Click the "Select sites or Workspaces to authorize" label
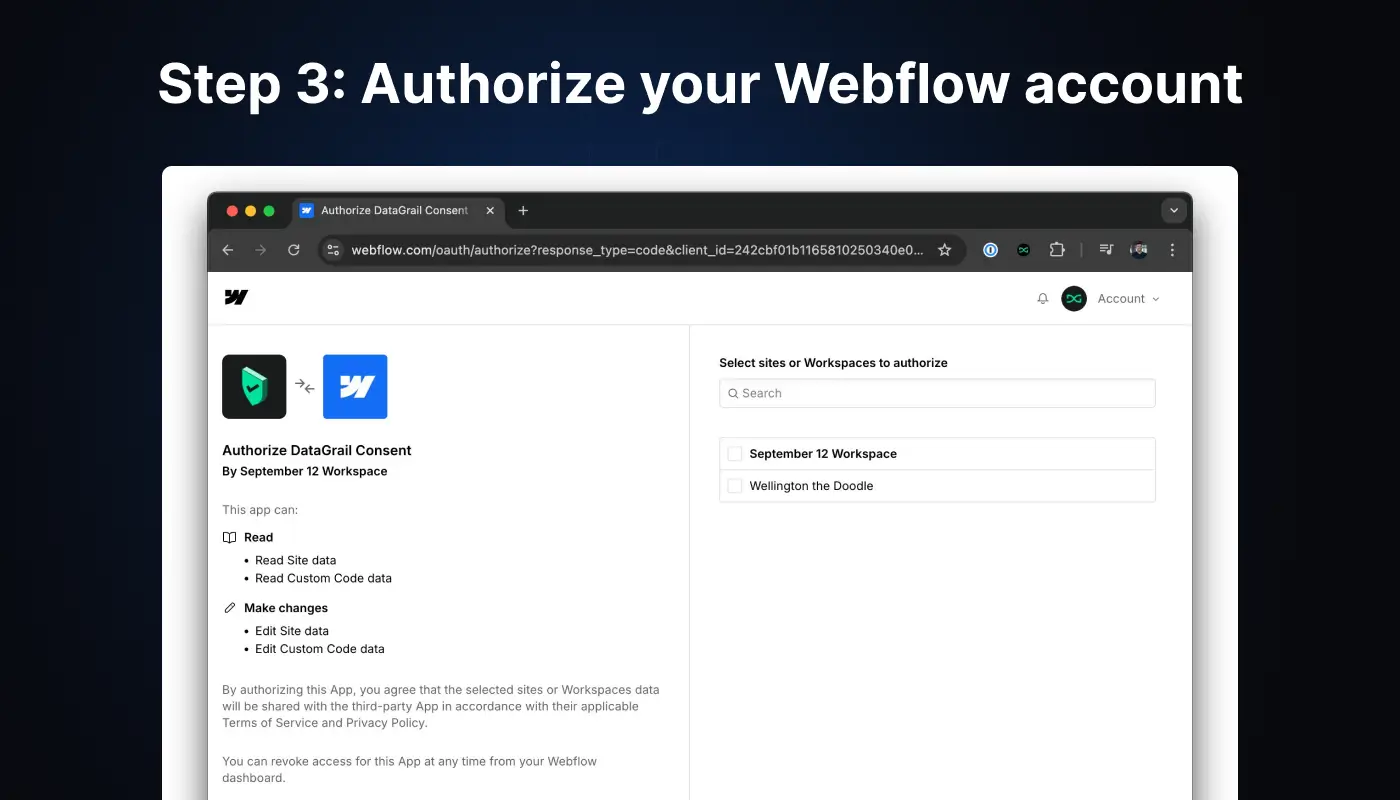Image resolution: width=1400 pixels, height=800 pixels. tap(834, 363)
